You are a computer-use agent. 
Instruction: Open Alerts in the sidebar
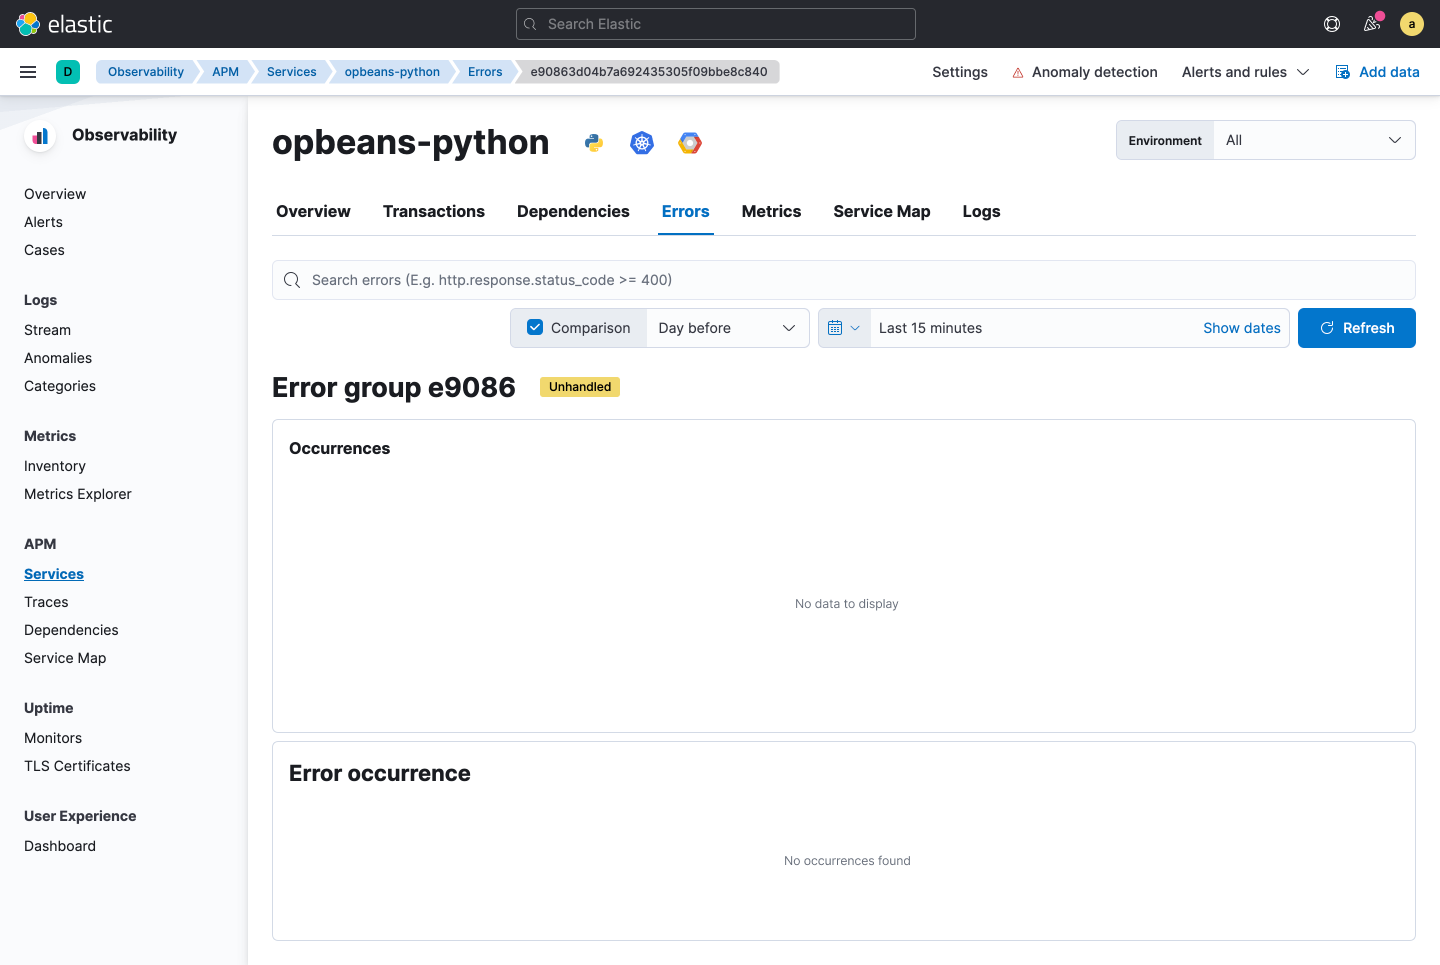pyautogui.click(x=43, y=222)
